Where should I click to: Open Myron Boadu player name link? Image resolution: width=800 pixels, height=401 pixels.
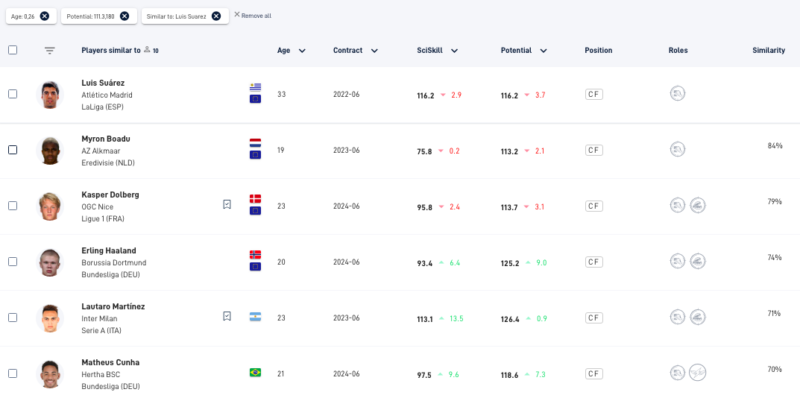[x=106, y=139]
